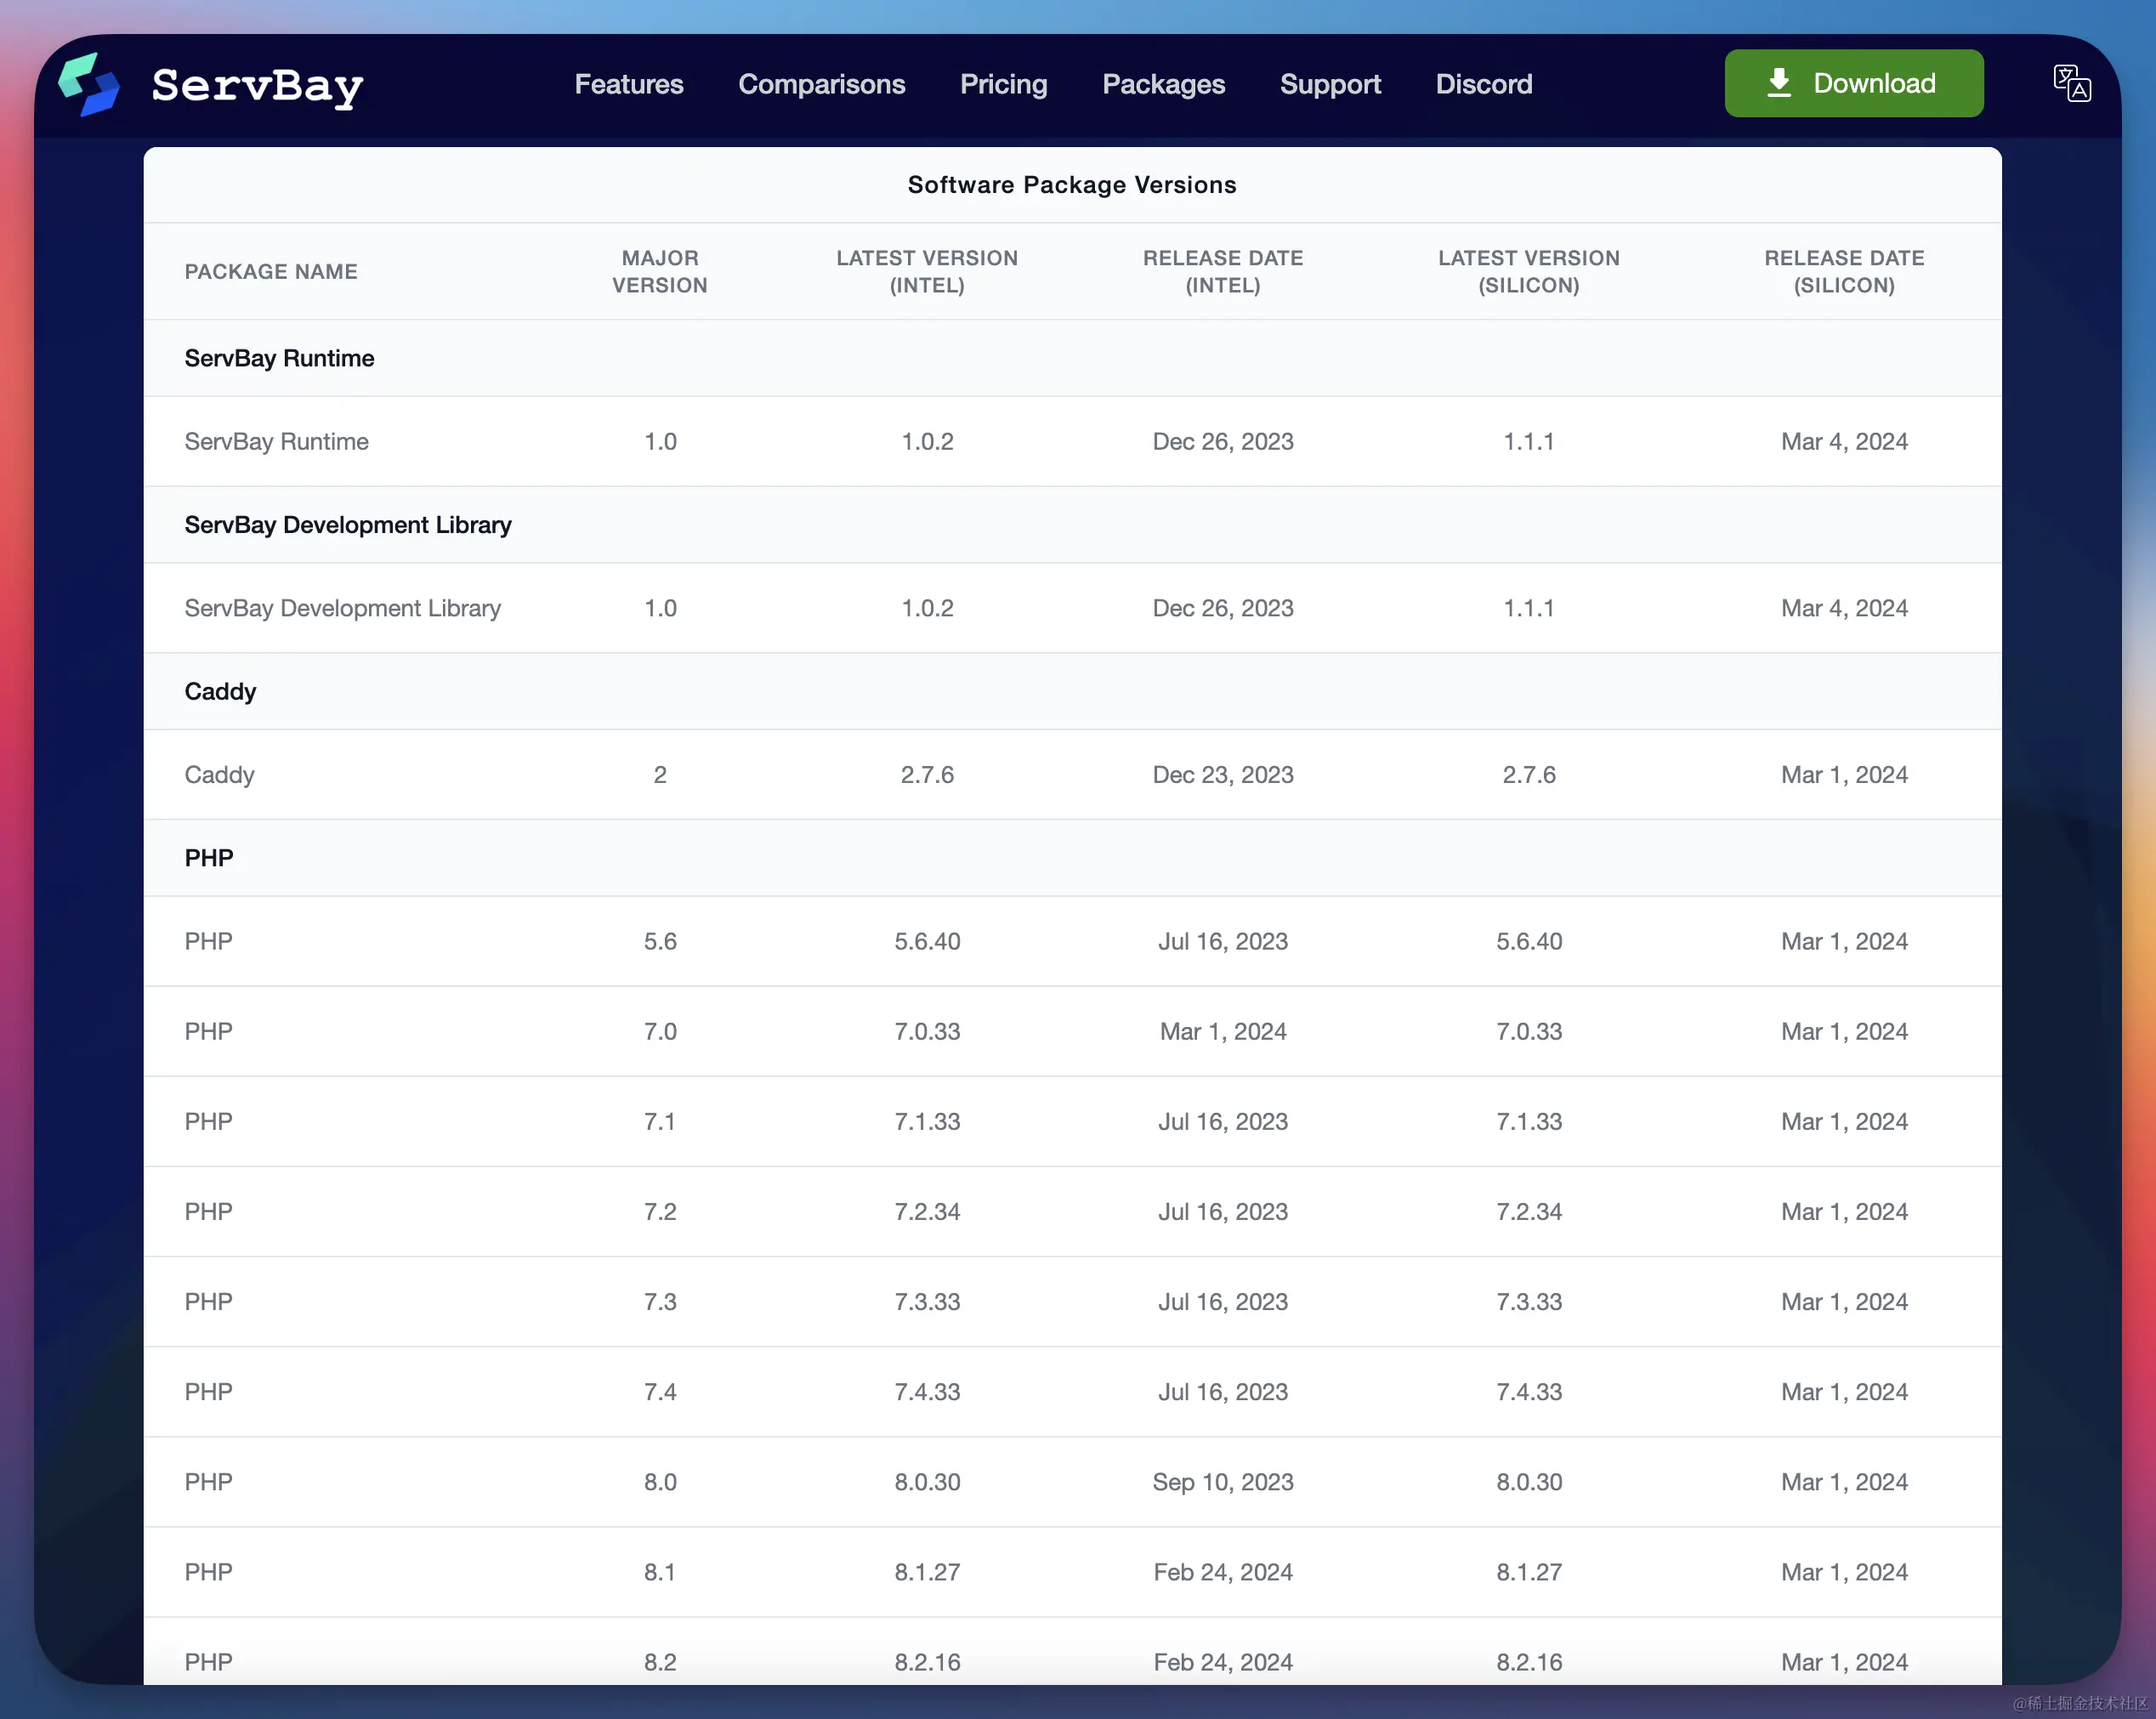Screen dimensions: 2156x1719
Task: Select the ServBay Runtime group heading
Action: tap(279, 358)
